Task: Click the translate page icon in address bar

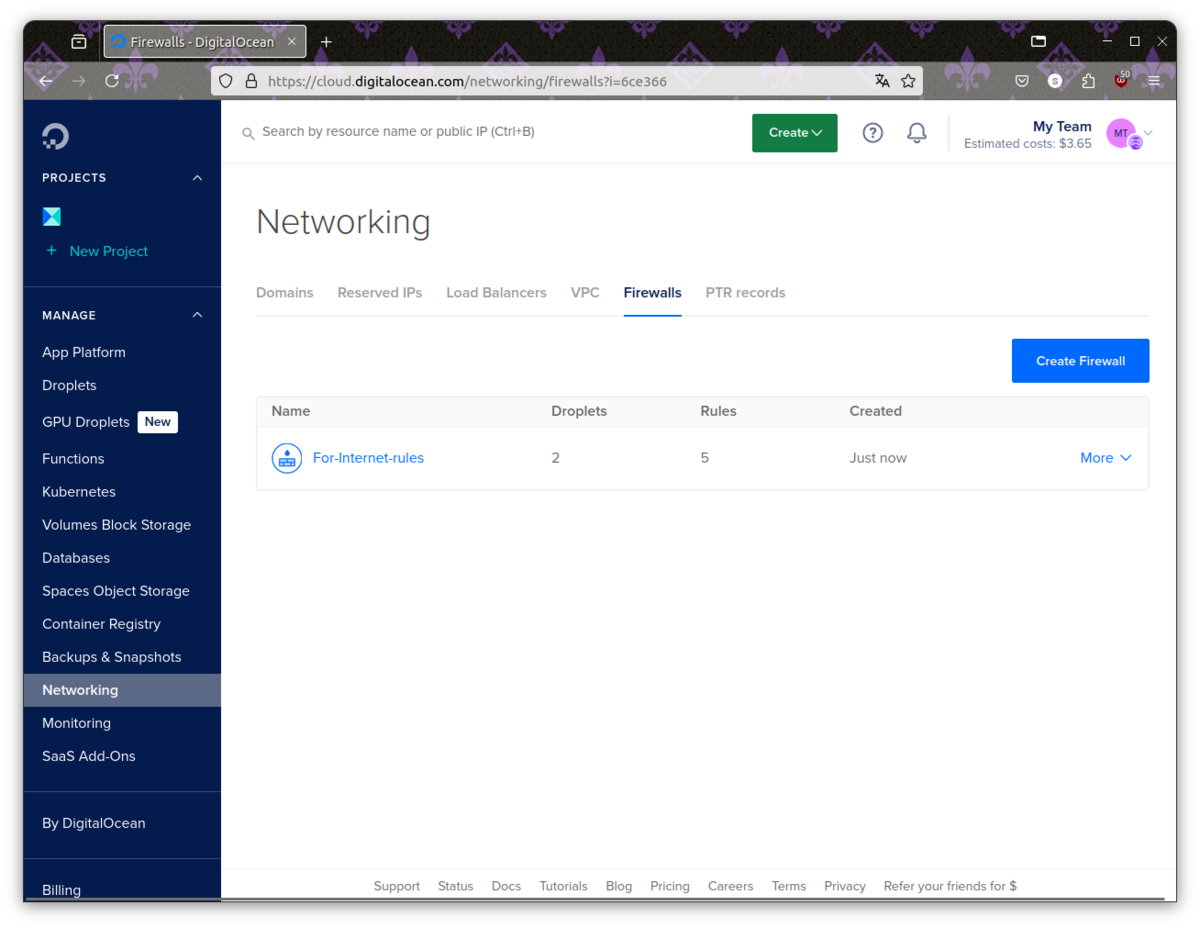Action: pos(882,81)
